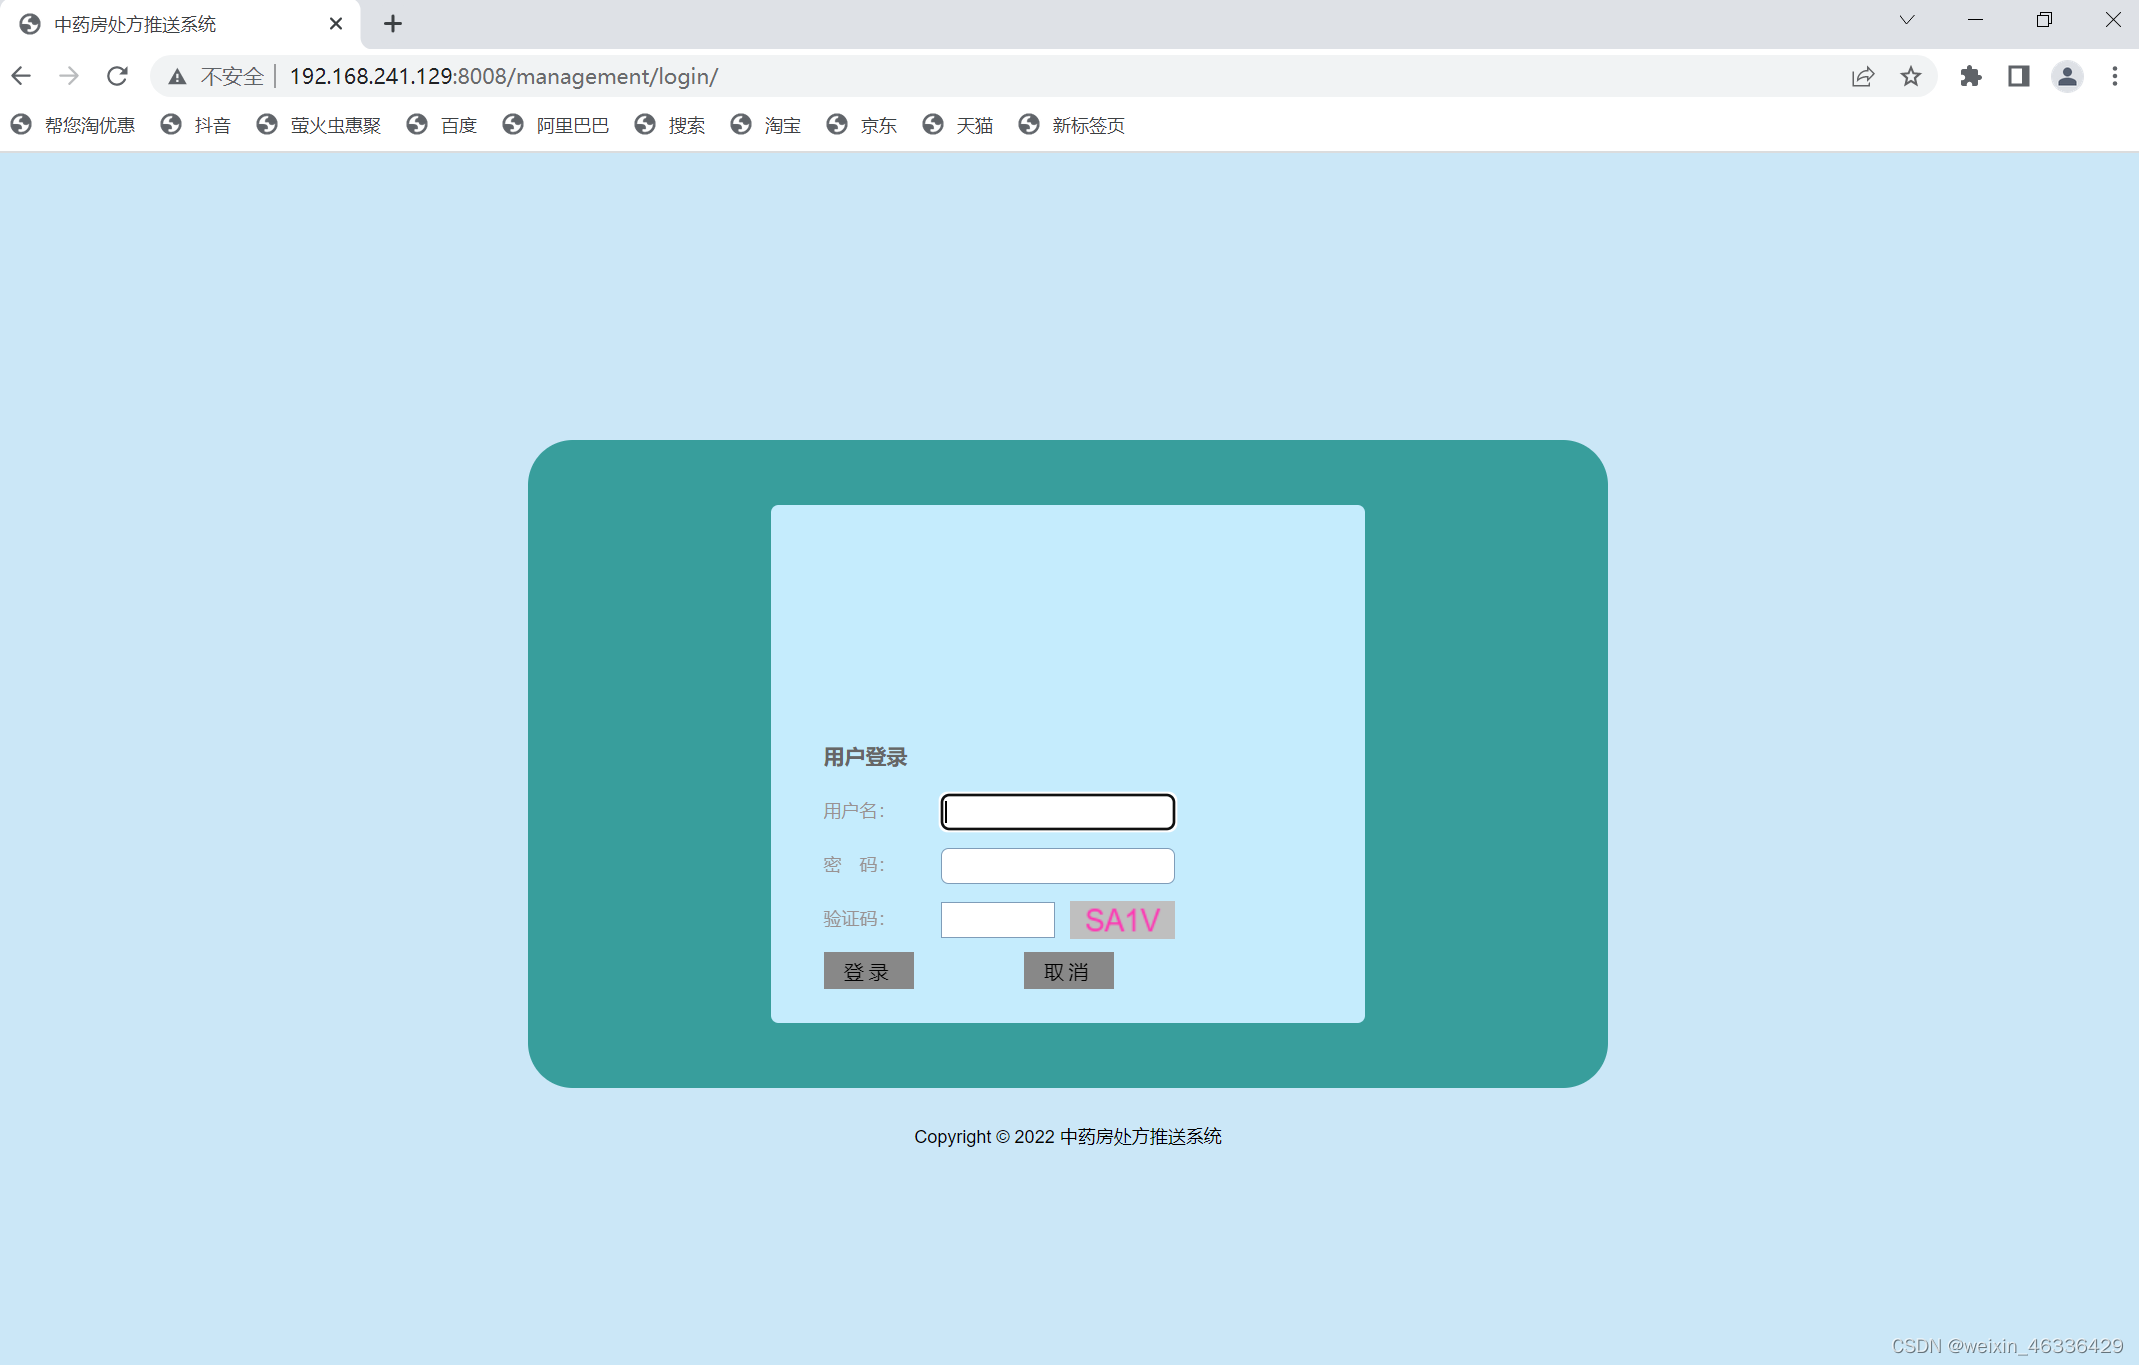The image size is (2139, 1365).
Task: Open a new tab with plus button
Action: point(393,24)
